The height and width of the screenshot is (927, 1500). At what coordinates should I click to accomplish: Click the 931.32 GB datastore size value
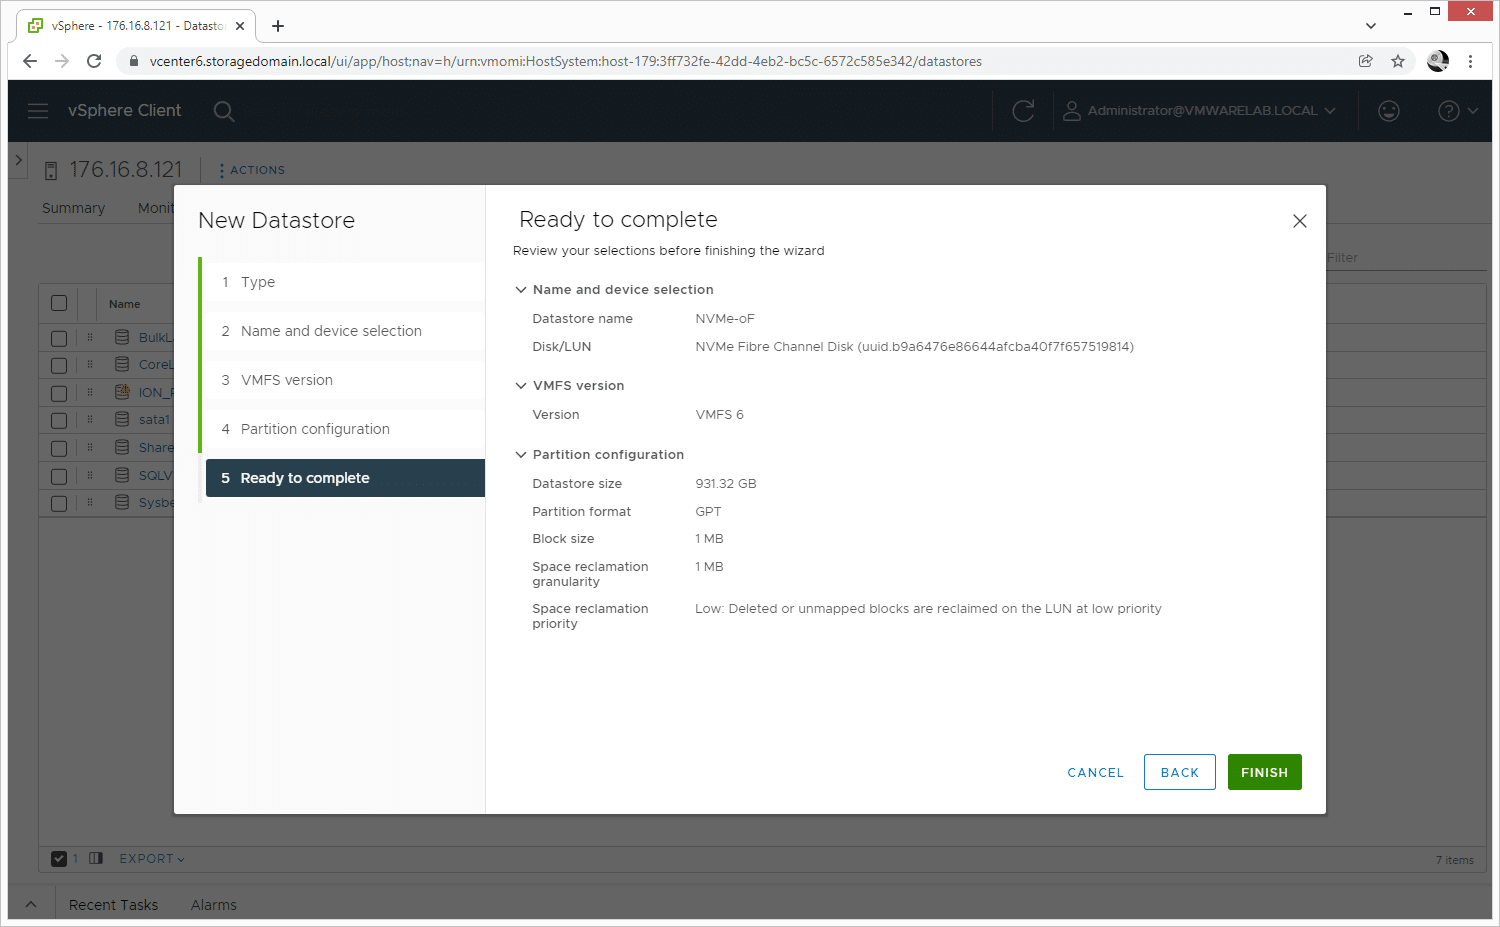coord(726,484)
